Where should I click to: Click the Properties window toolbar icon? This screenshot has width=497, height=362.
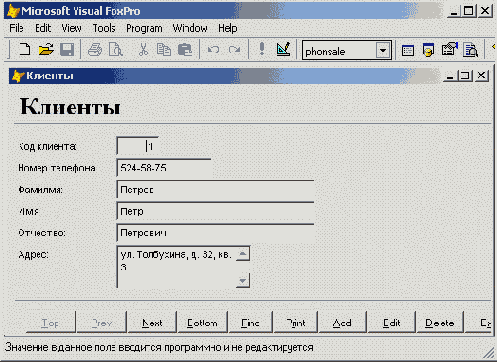[450, 49]
